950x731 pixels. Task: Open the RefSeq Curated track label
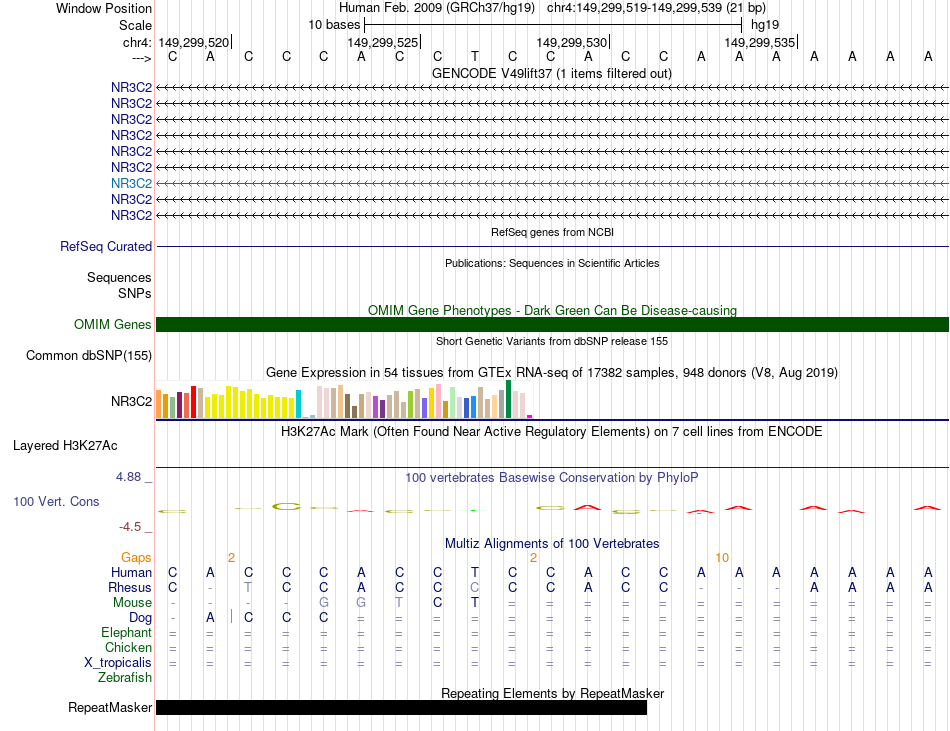click(x=106, y=246)
